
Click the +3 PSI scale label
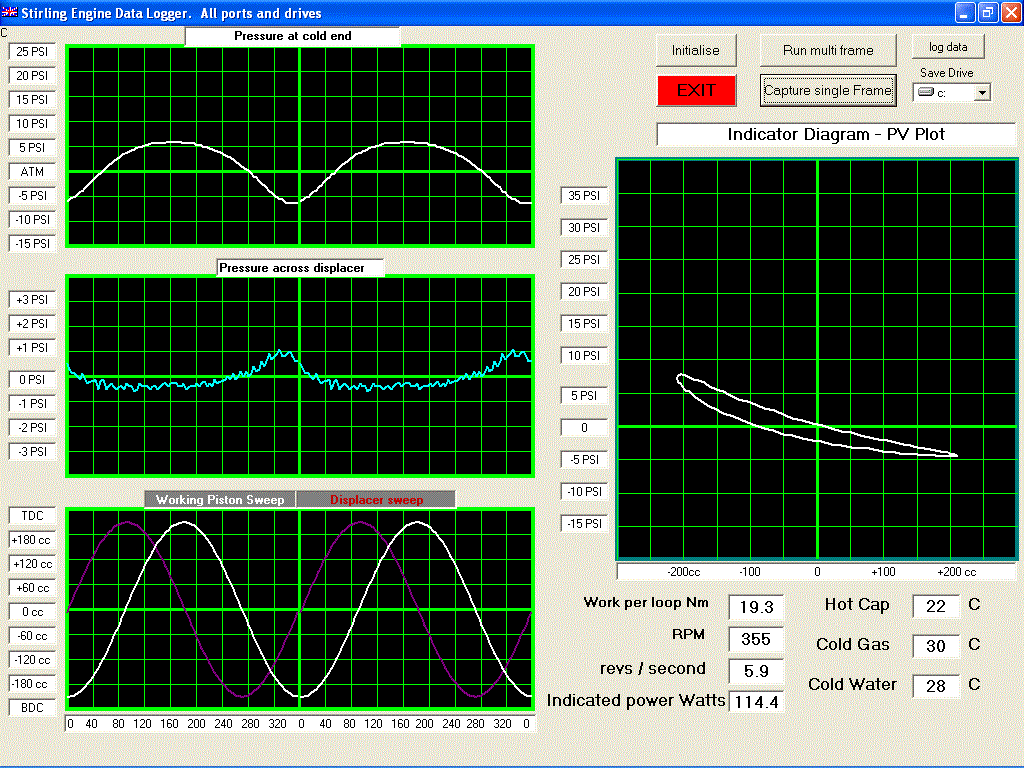pos(32,299)
